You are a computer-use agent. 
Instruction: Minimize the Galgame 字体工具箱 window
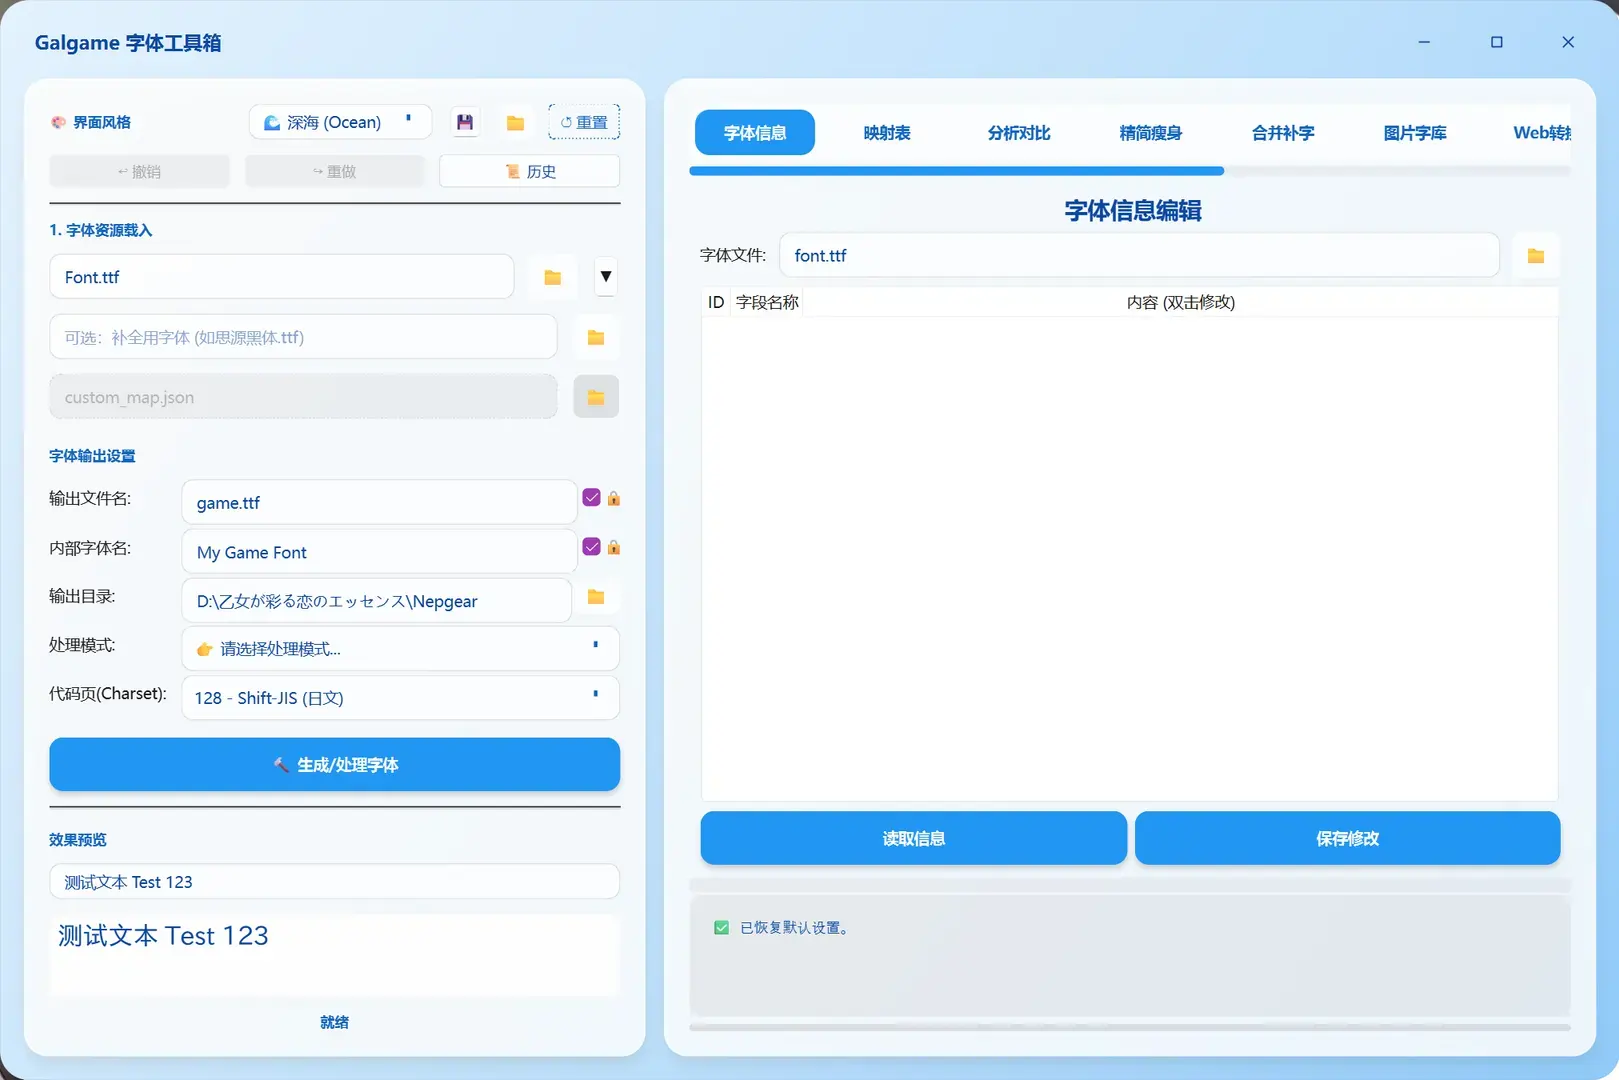click(1424, 42)
